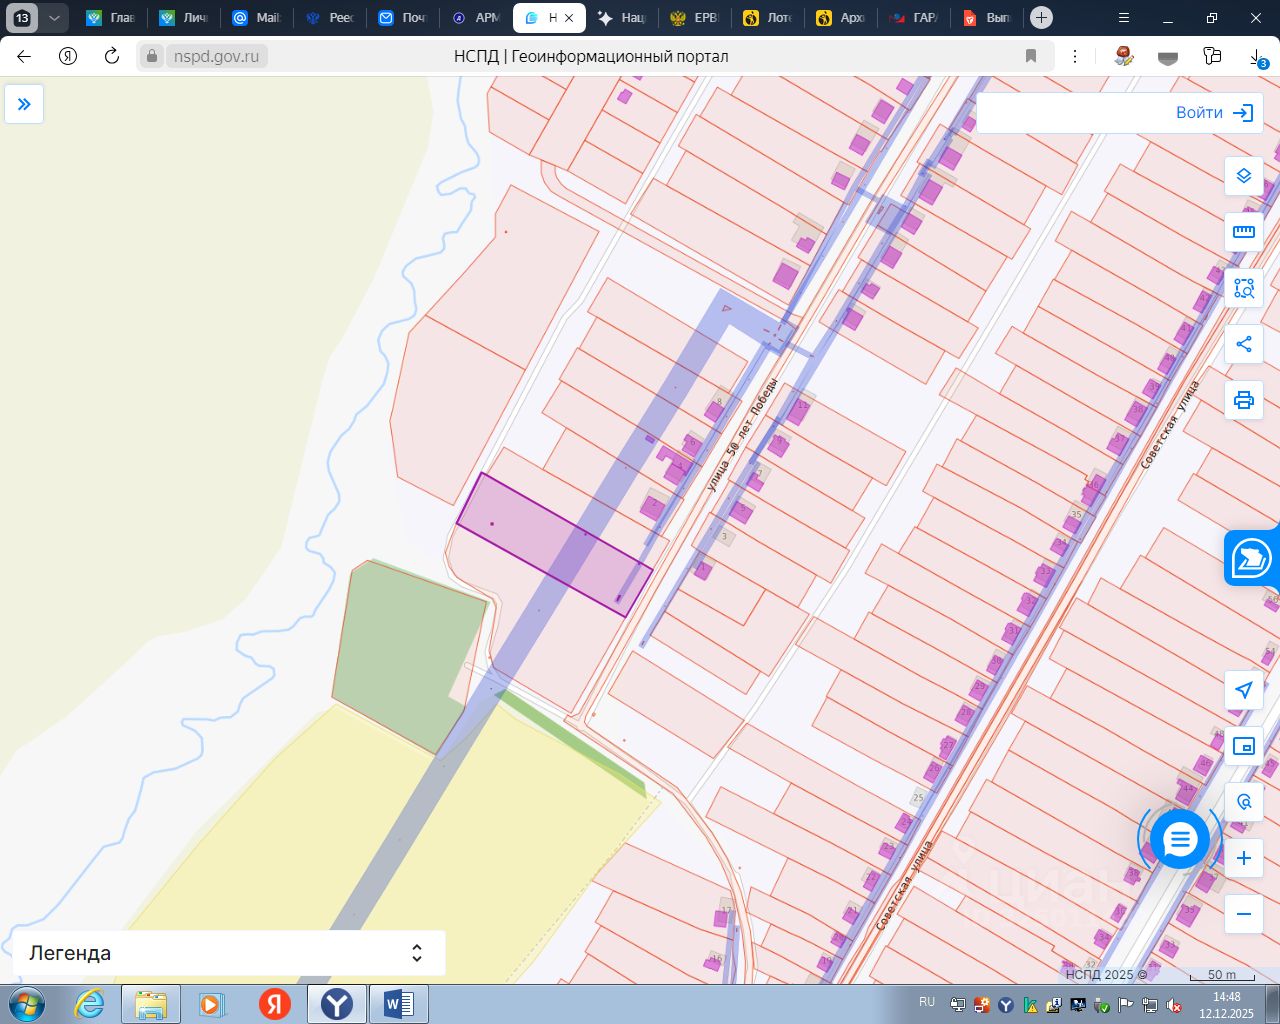The height and width of the screenshot is (1024, 1280).
Task: Switch to the АРМ tab
Action: 476,18
